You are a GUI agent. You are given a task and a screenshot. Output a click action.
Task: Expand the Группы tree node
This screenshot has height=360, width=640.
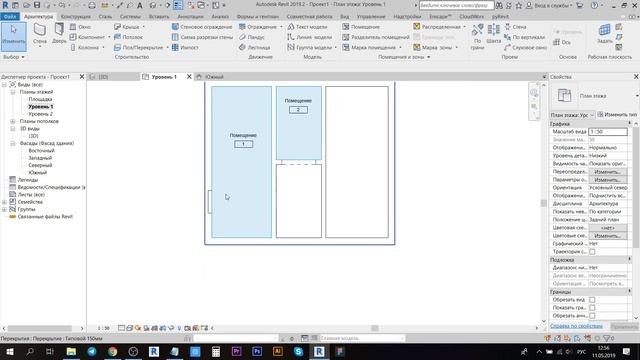coord(4,209)
